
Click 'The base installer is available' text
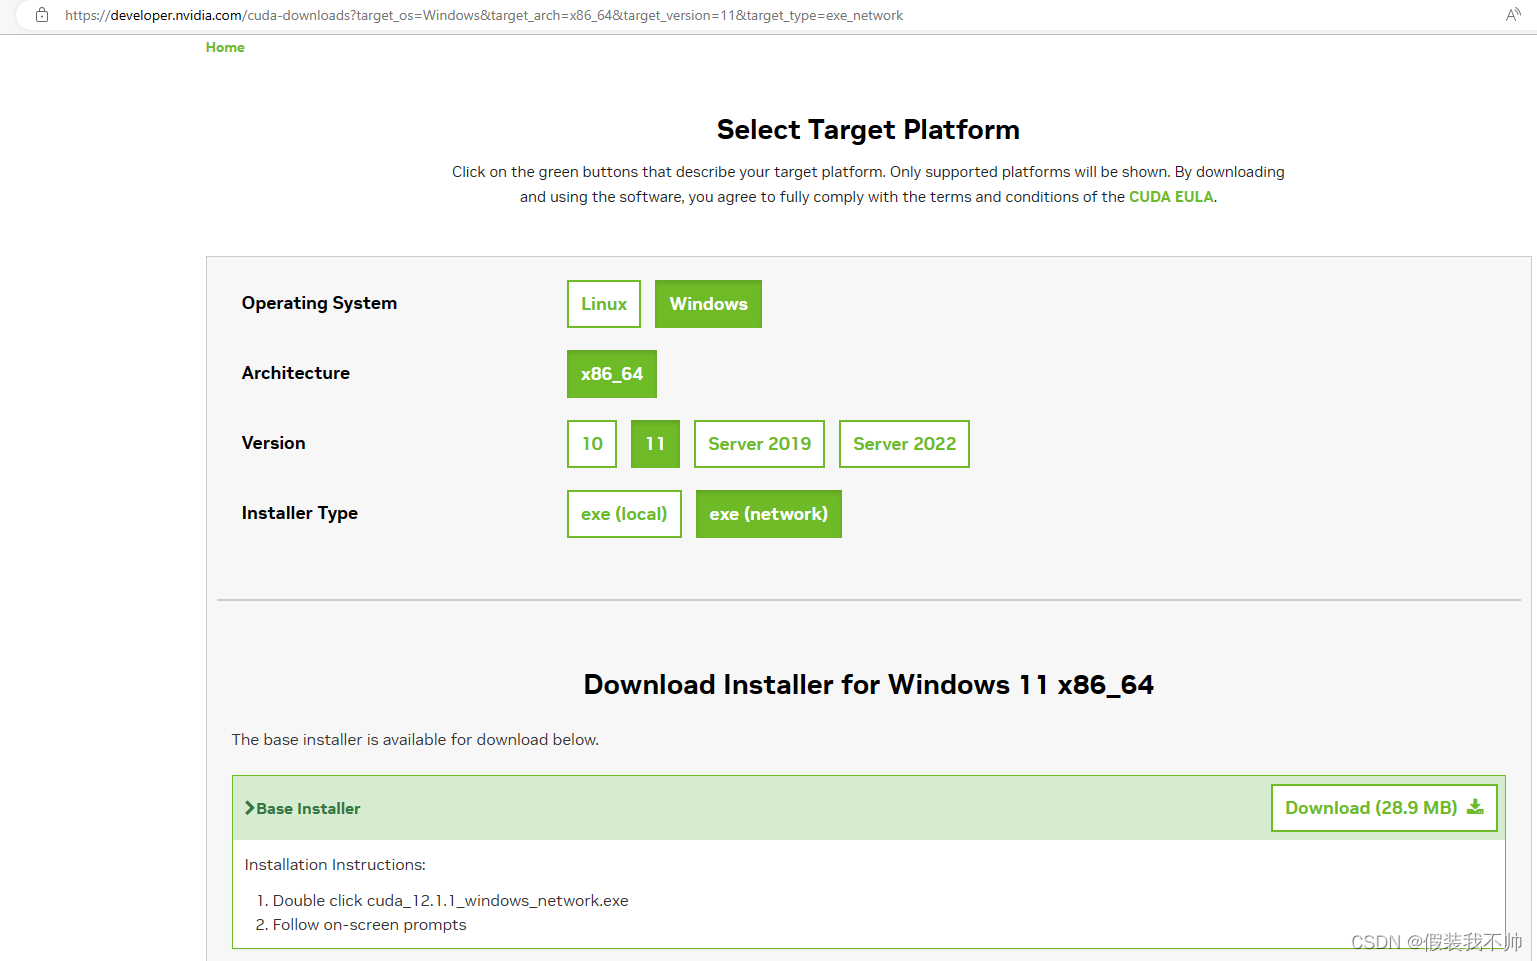[x=415, y=740]
